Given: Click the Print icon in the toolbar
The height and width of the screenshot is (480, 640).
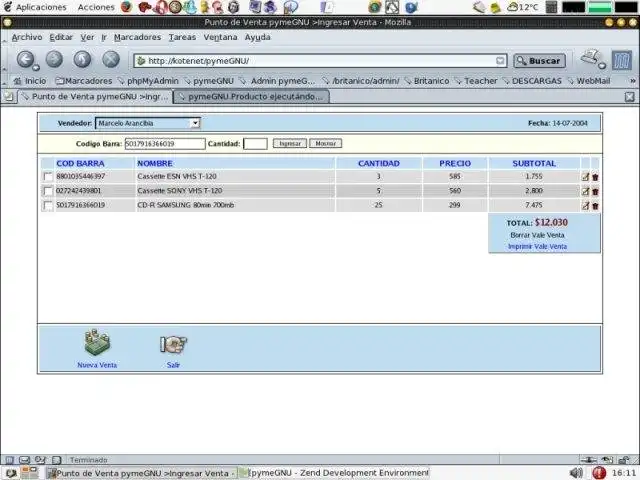Looking at the screenshot, I should point(592,58).
